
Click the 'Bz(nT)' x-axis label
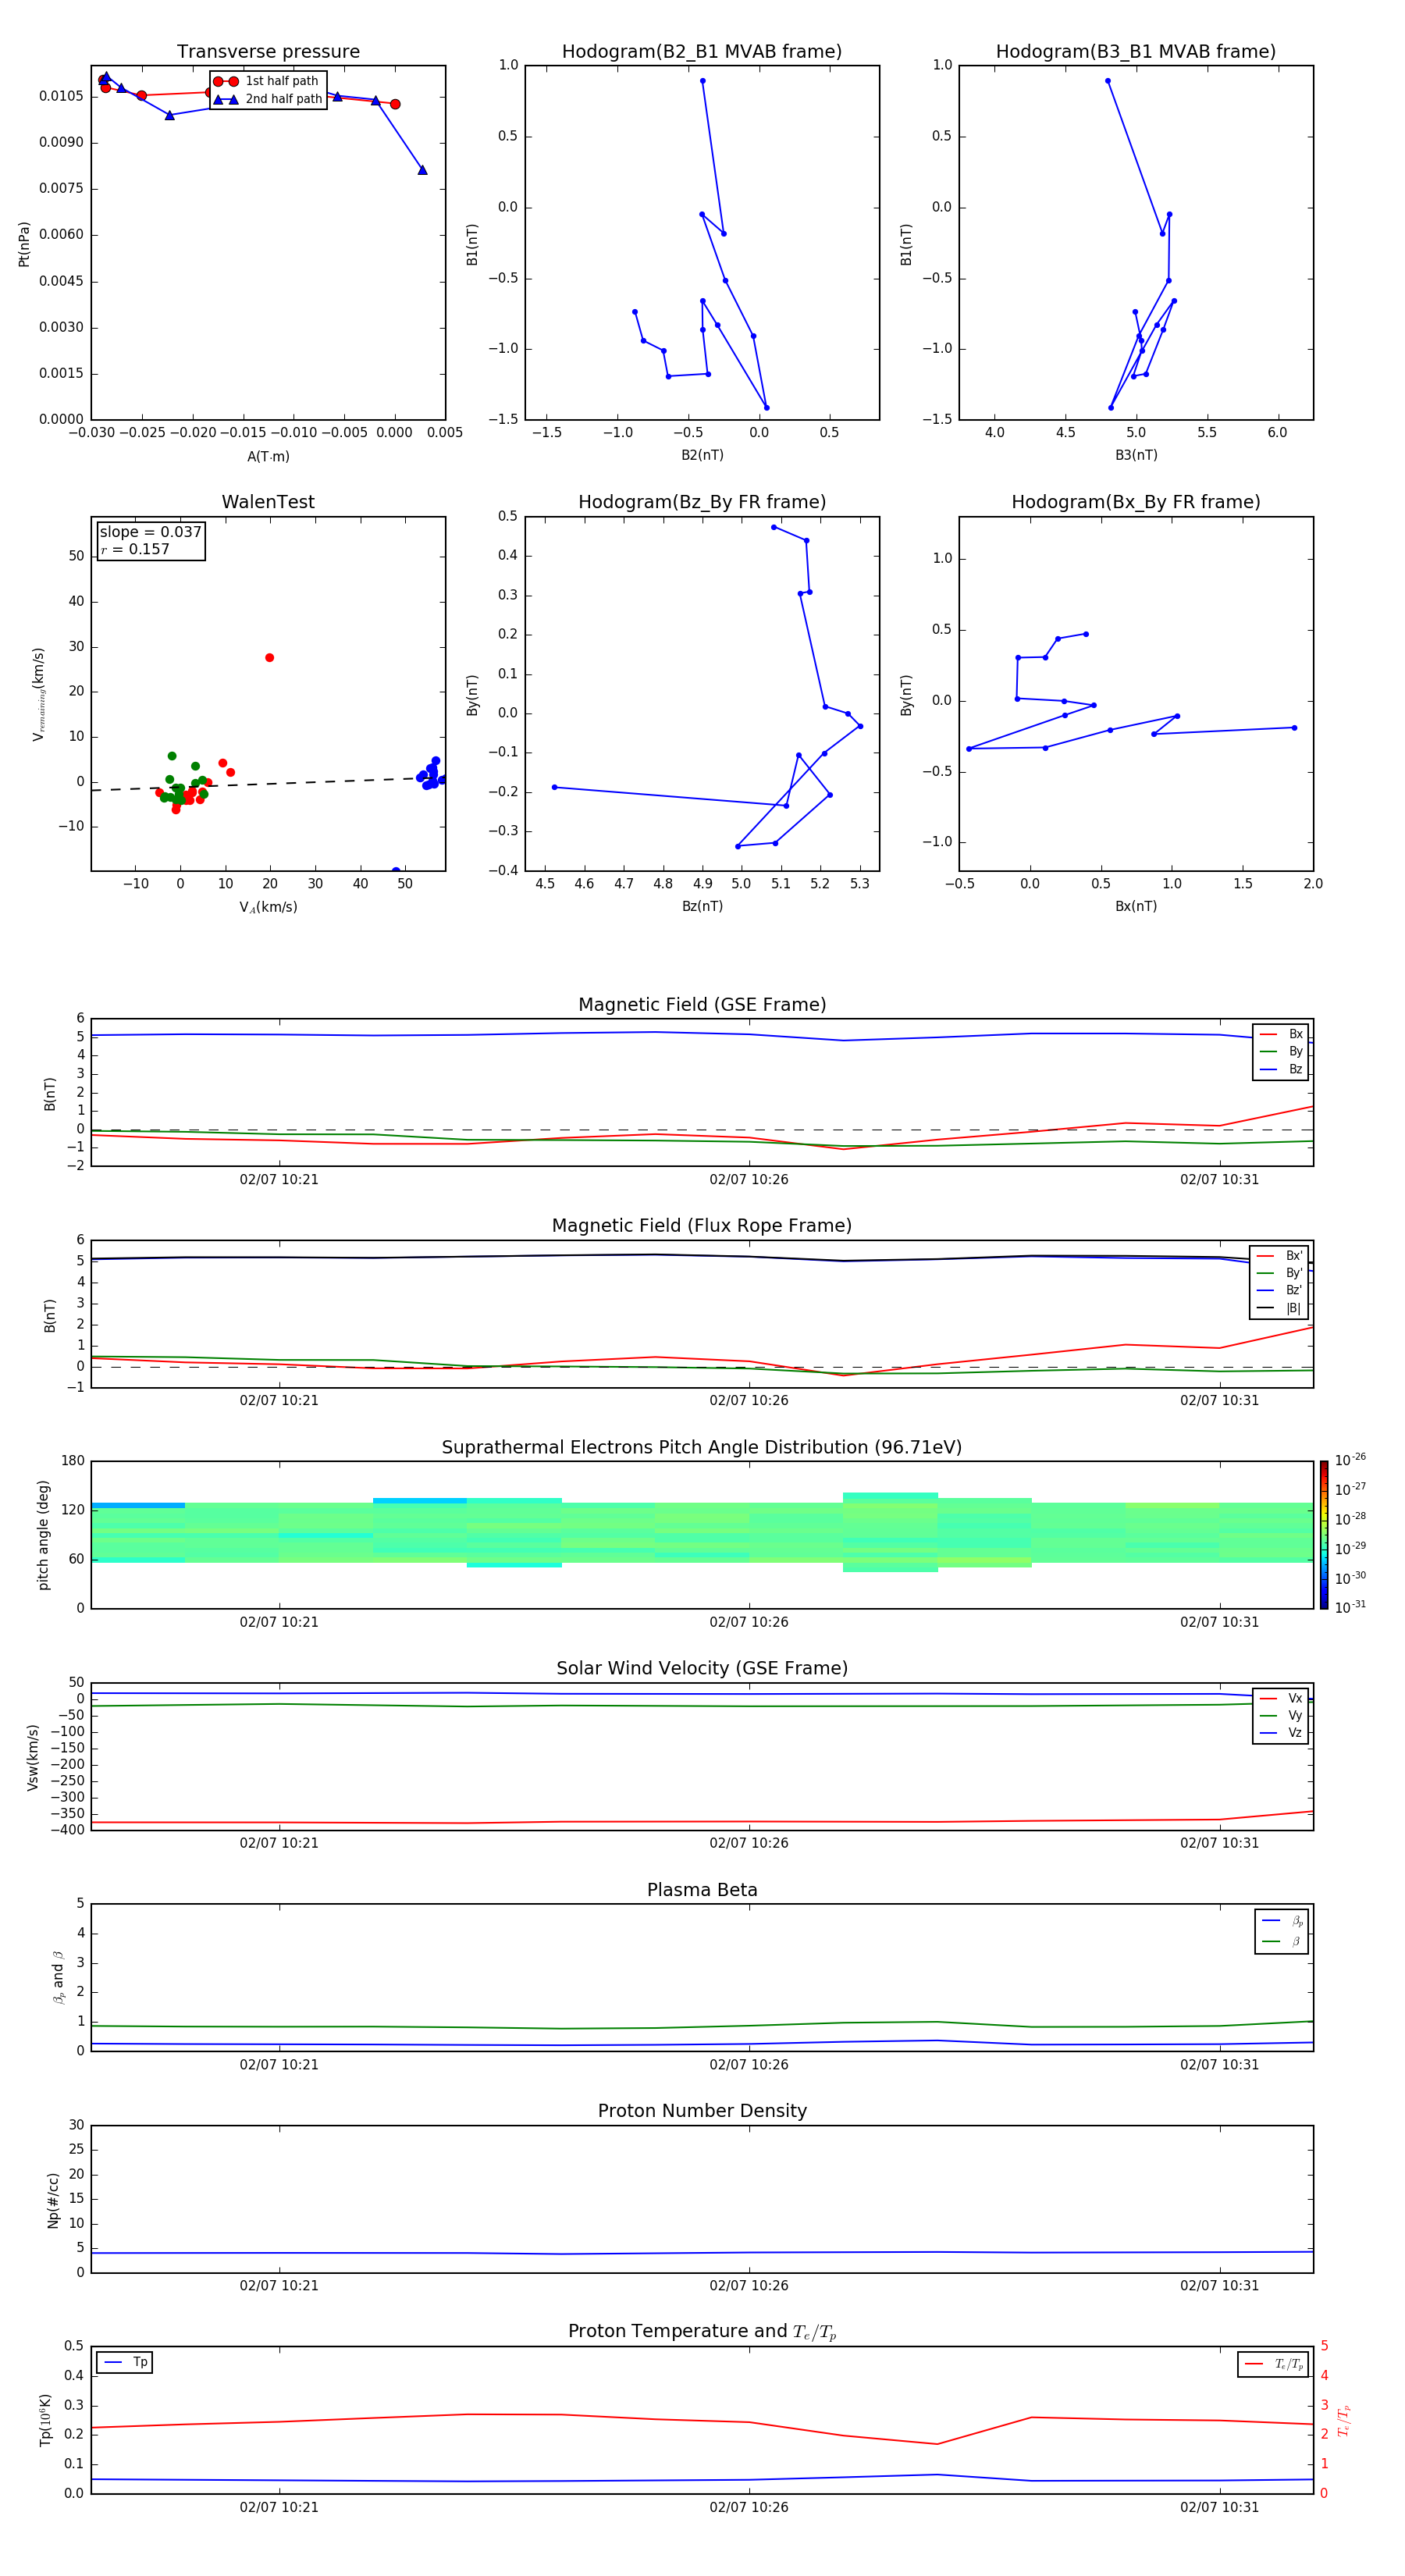click(x=702, y=906)
